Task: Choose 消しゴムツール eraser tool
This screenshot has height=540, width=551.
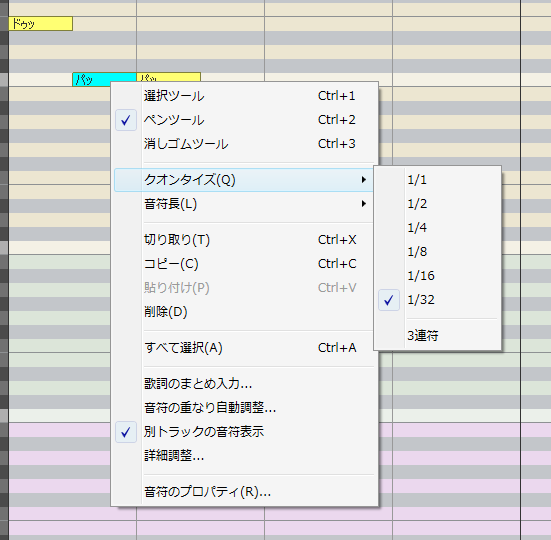Action: (x=245, y=144)
